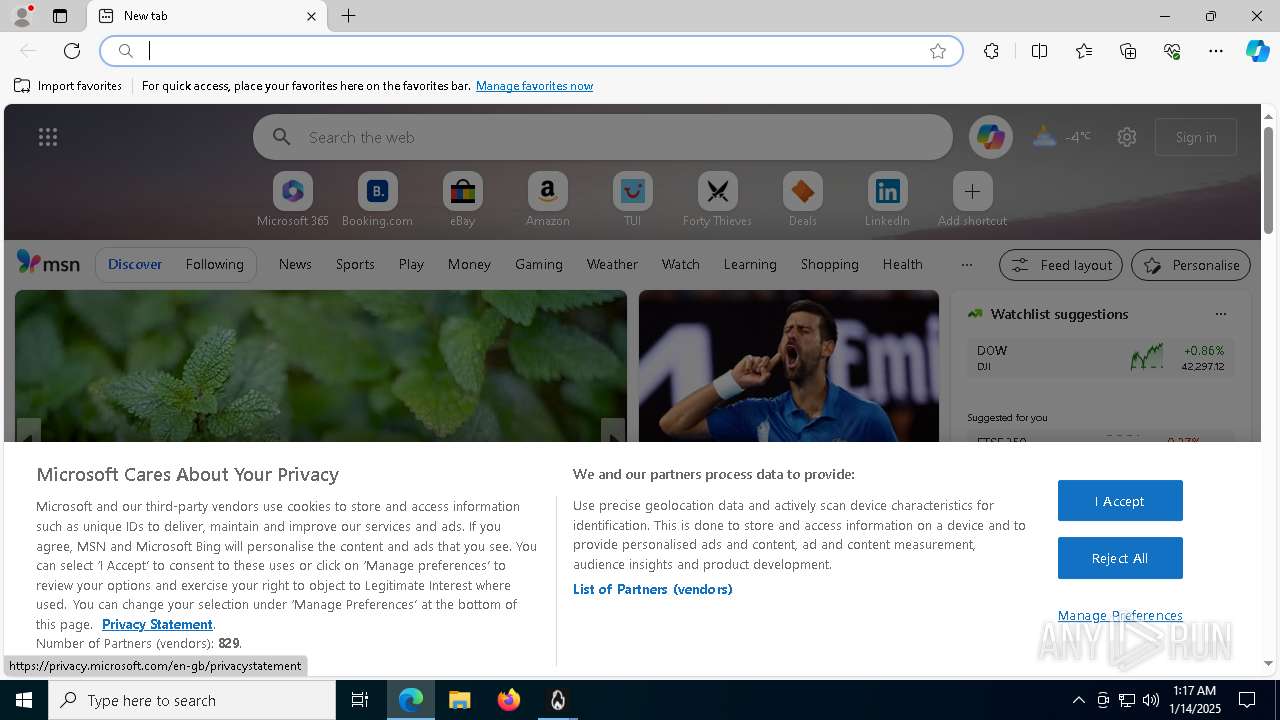Select the Discover tab
The height and width of the screenshot is (720, 1280).
point(135,264)
